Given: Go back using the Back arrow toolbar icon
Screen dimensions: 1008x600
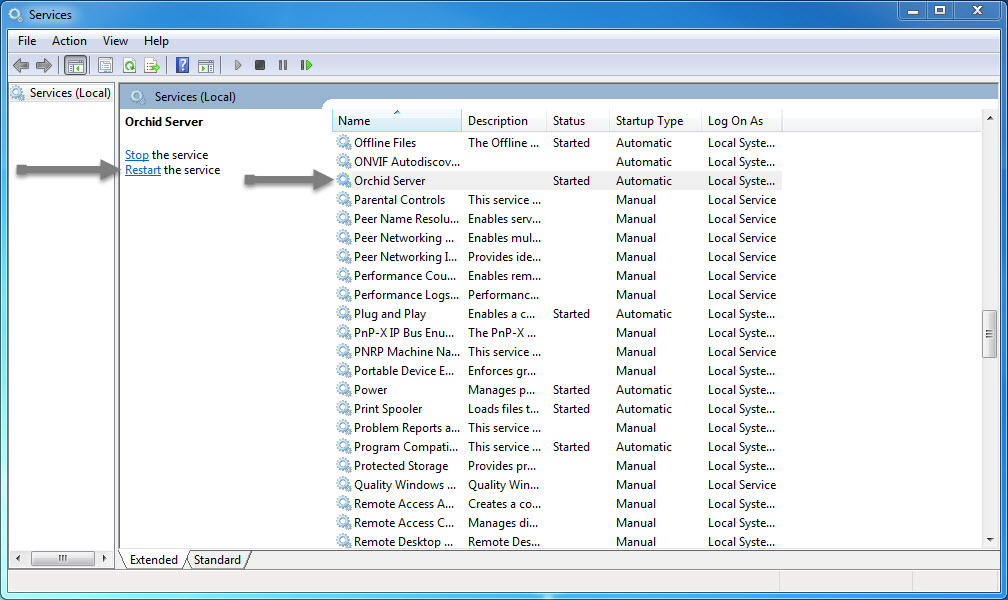Looking at the screenshot, I should (21, 65).
